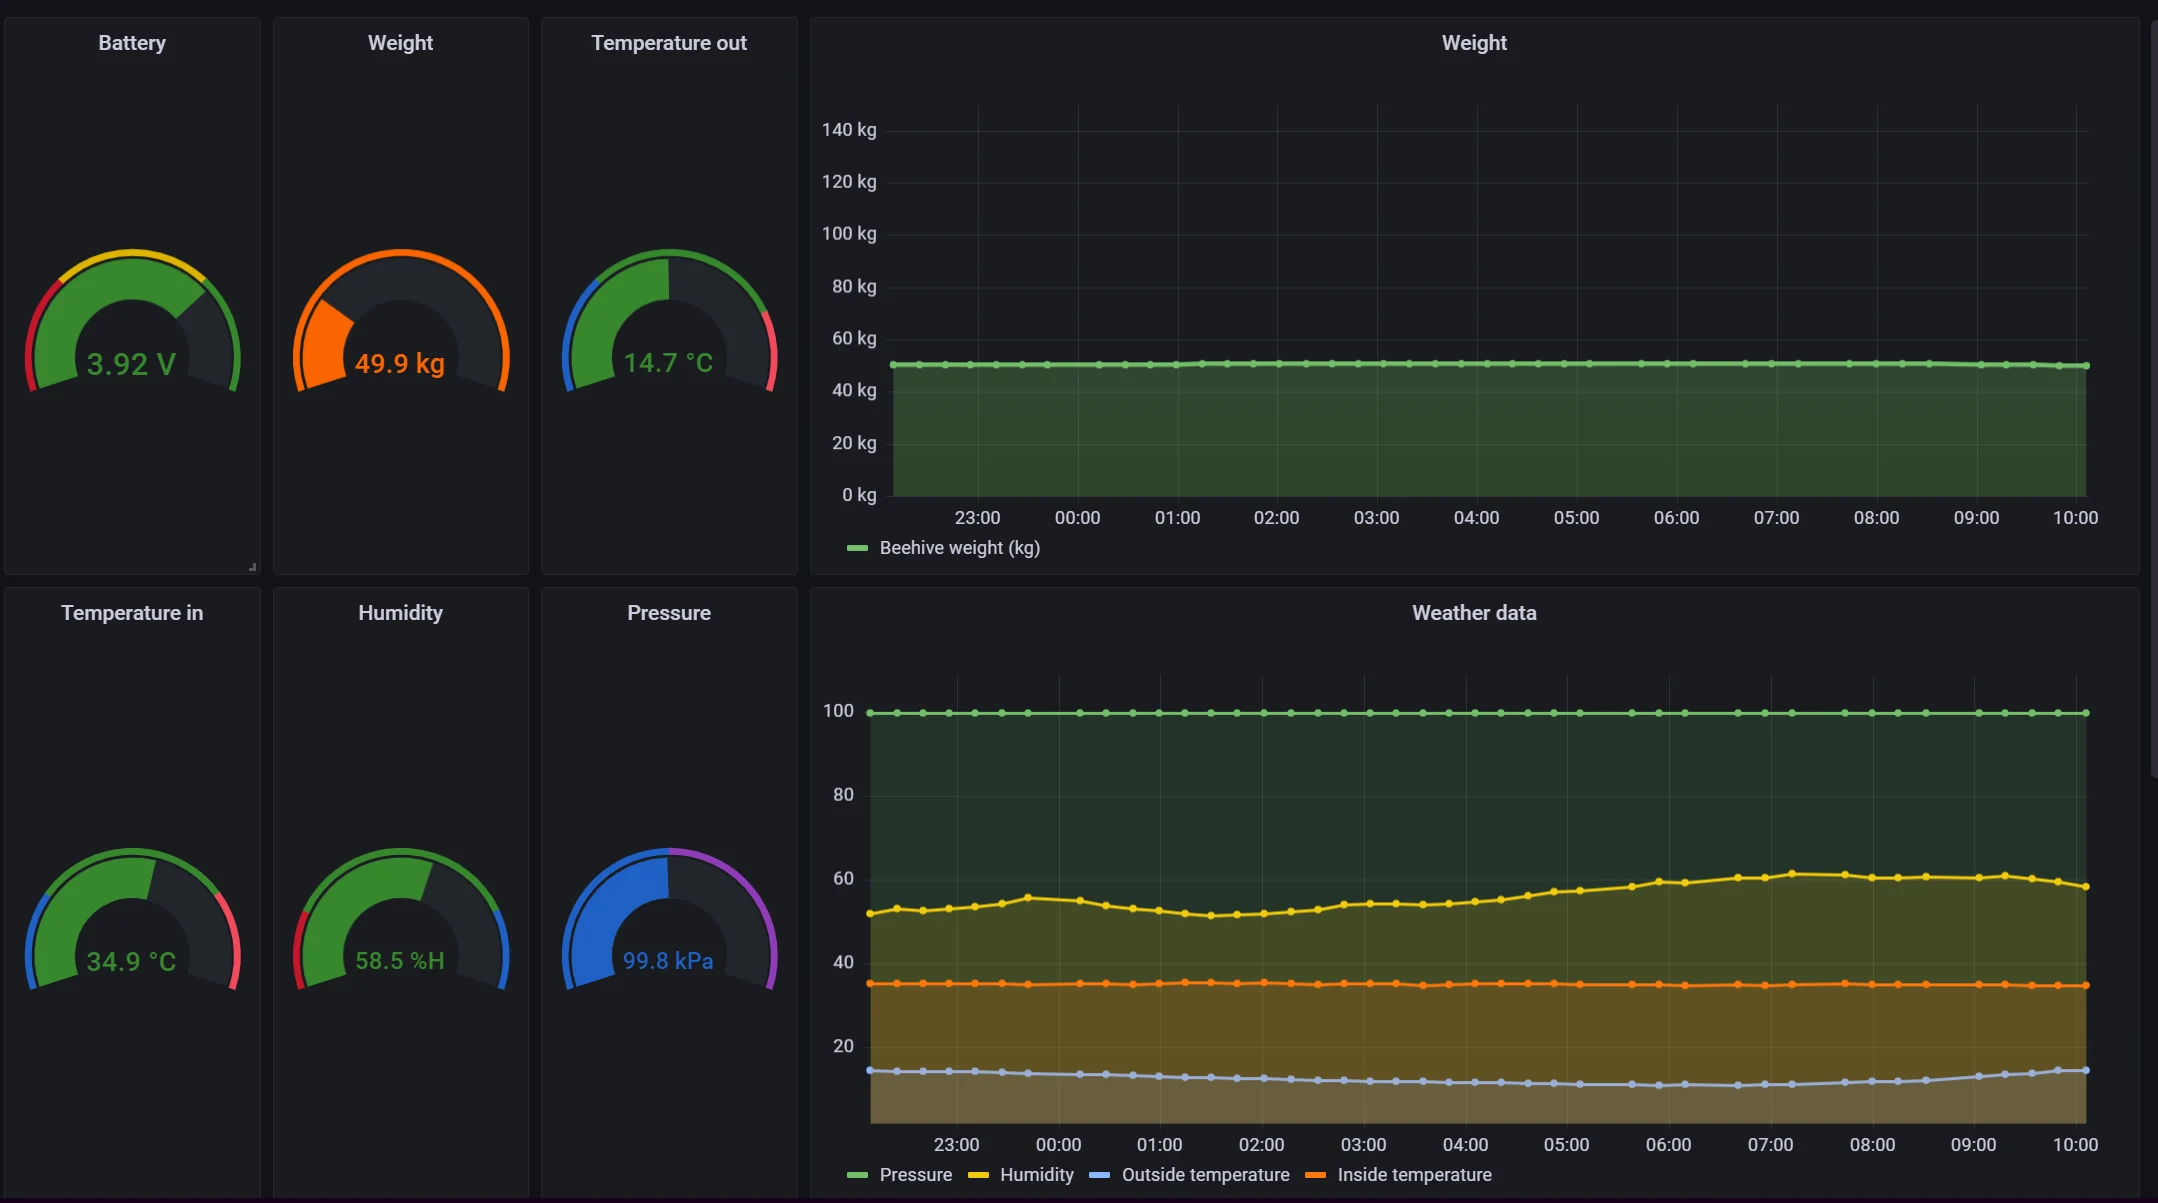Toggle Inside temperature legend series

(1415, 1175)
